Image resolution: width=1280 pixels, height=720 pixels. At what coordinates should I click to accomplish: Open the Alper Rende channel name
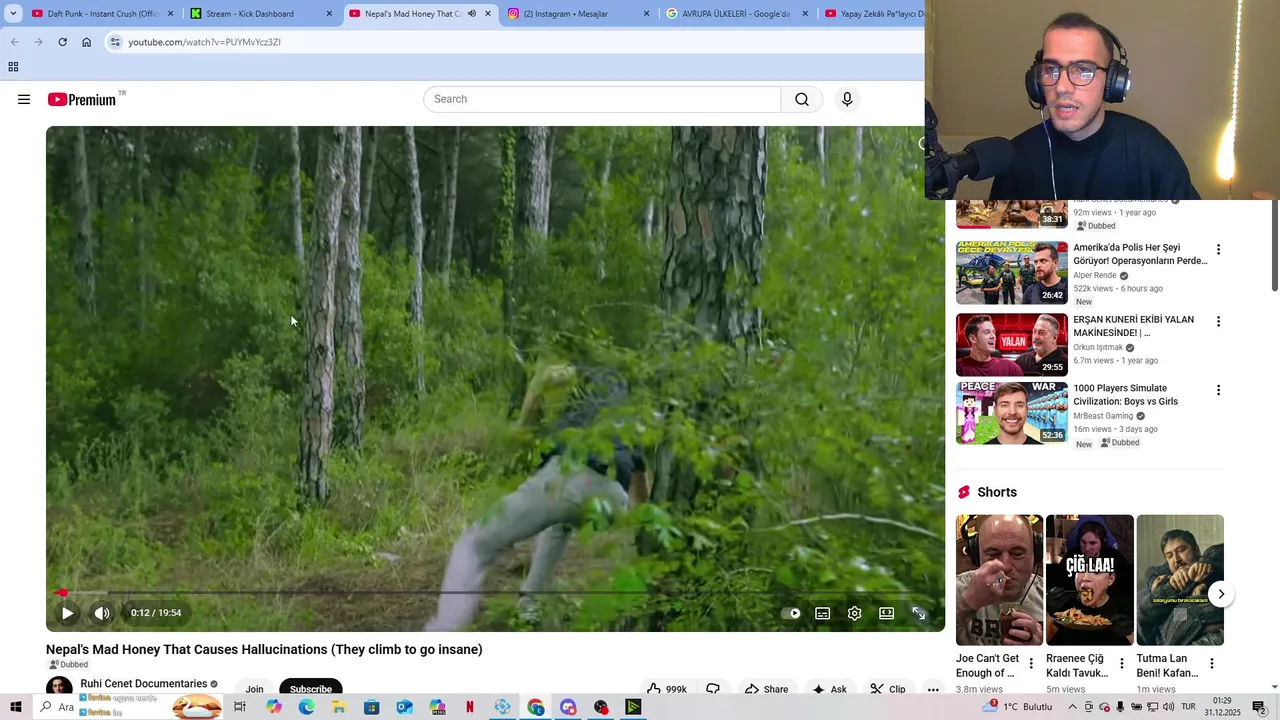click(1095, 275)
